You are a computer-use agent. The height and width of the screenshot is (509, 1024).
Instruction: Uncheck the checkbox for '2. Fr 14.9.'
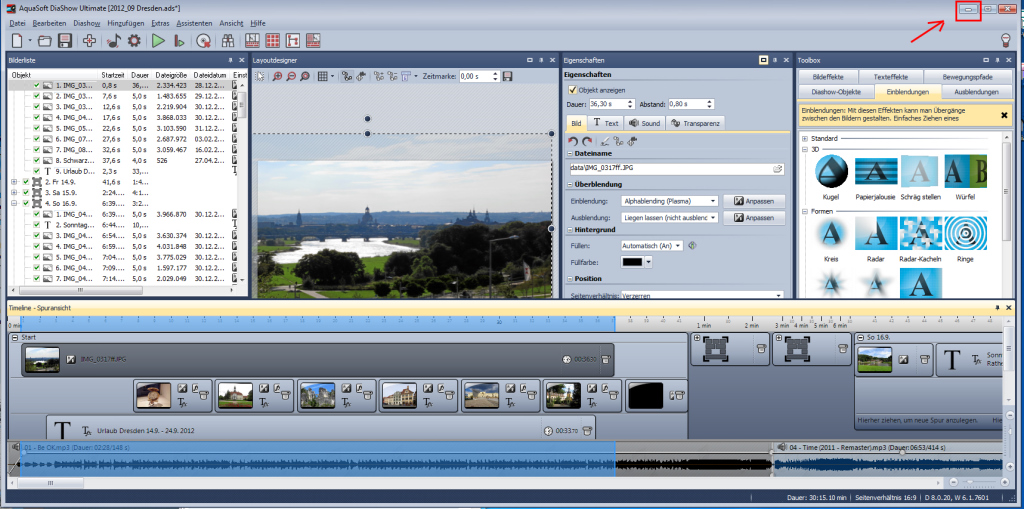(x=25, y=182)
